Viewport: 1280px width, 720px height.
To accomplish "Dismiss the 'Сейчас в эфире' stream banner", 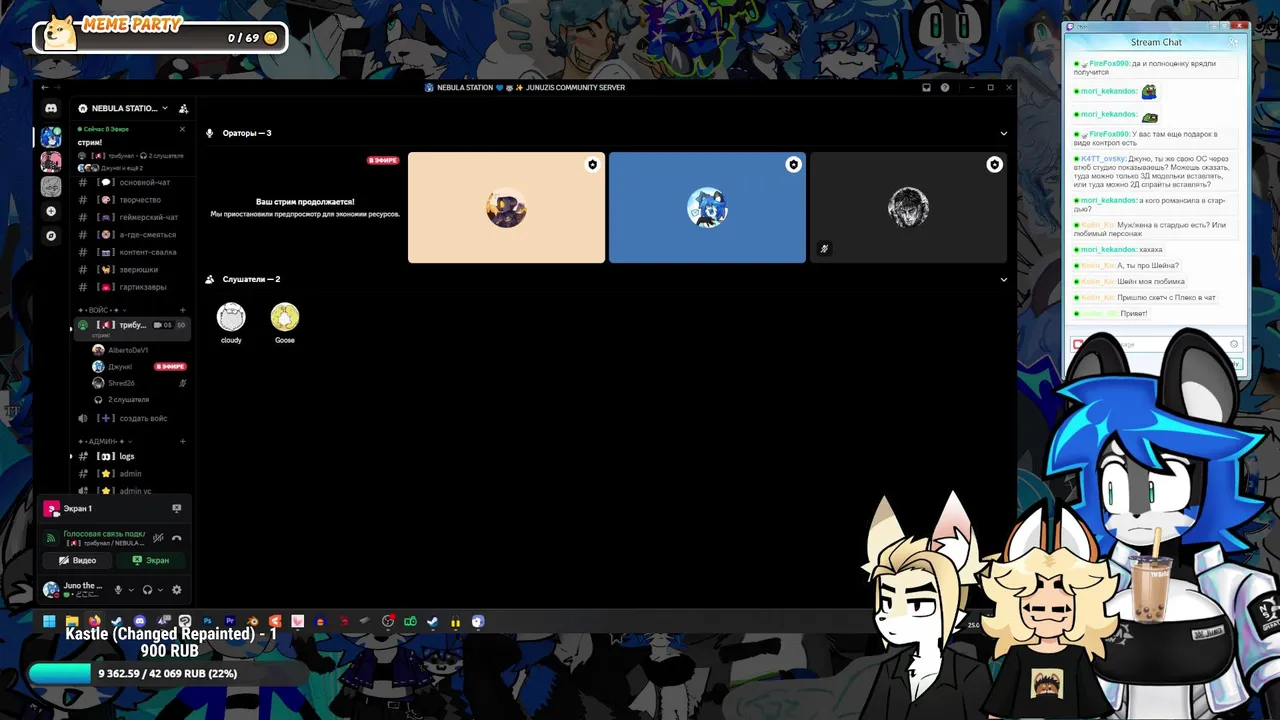I will click(182, 129).
